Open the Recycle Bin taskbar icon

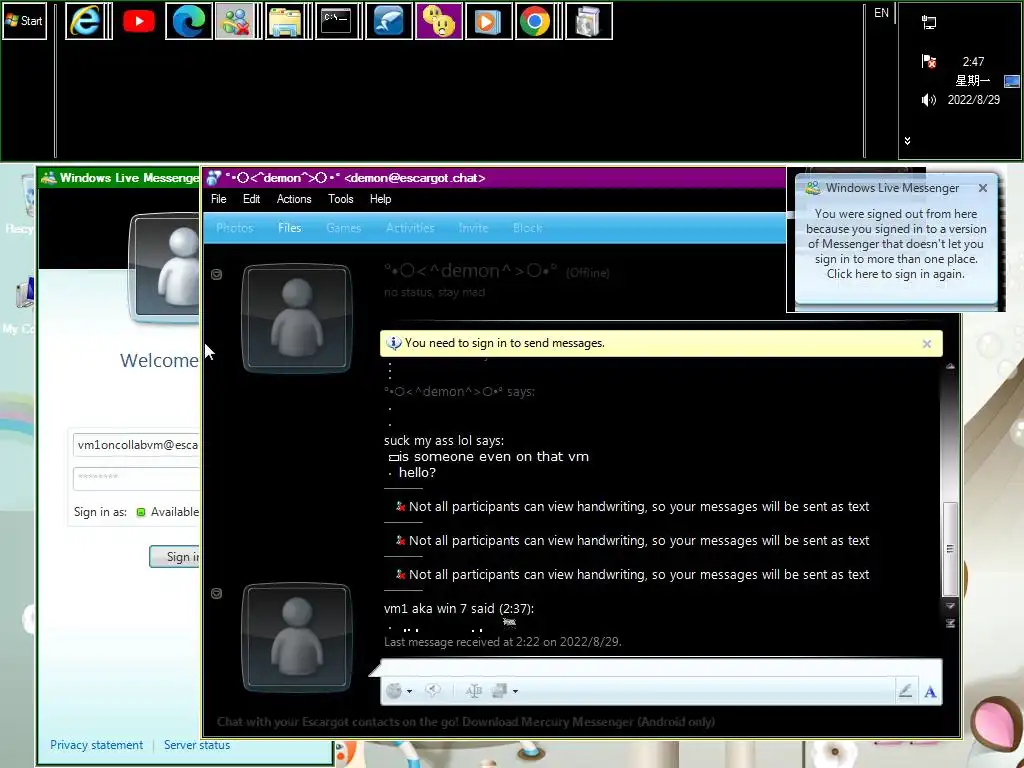588,21
